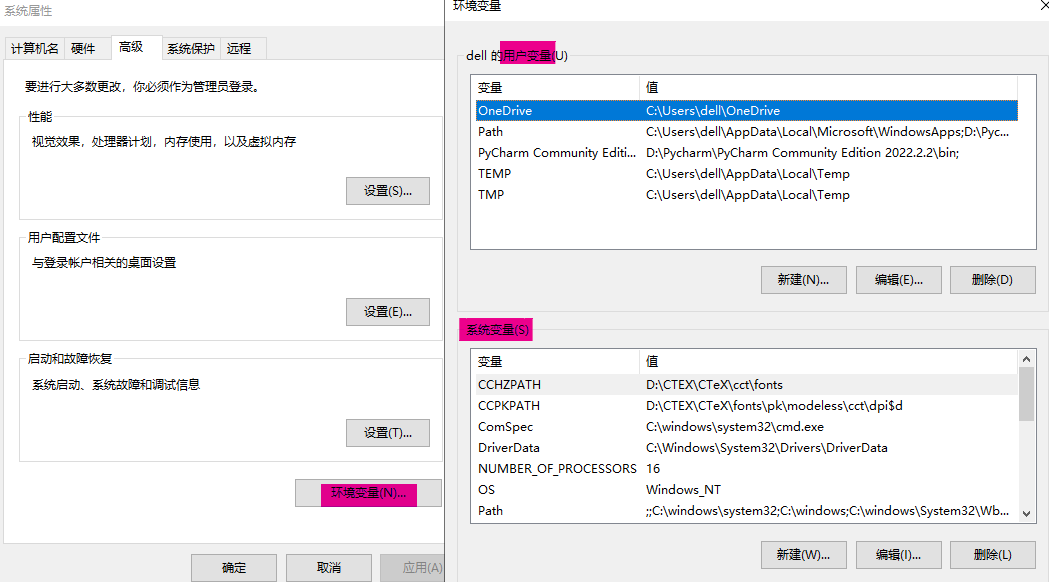Switch to the 计算机名 tab
1049x582 pixels.
(x=35, y=49)
